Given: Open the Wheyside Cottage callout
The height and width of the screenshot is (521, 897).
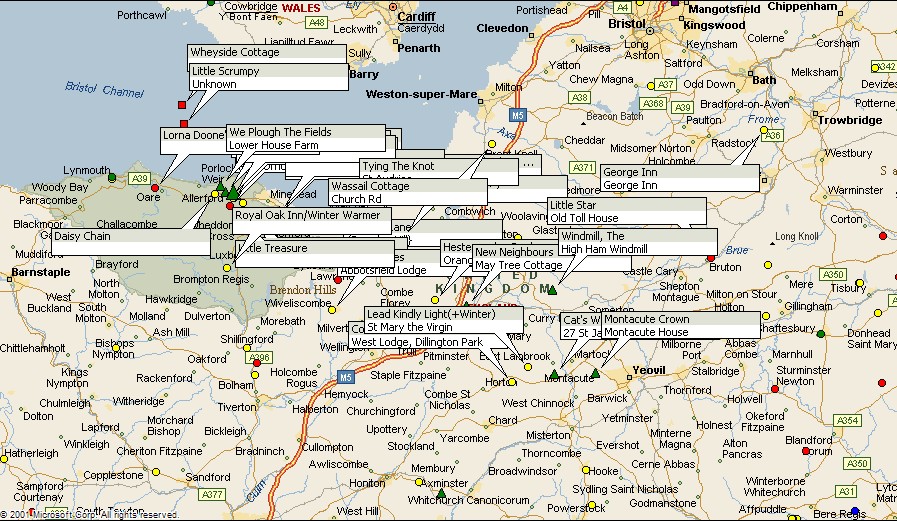Looking at the screenshot, I should 267,52.
